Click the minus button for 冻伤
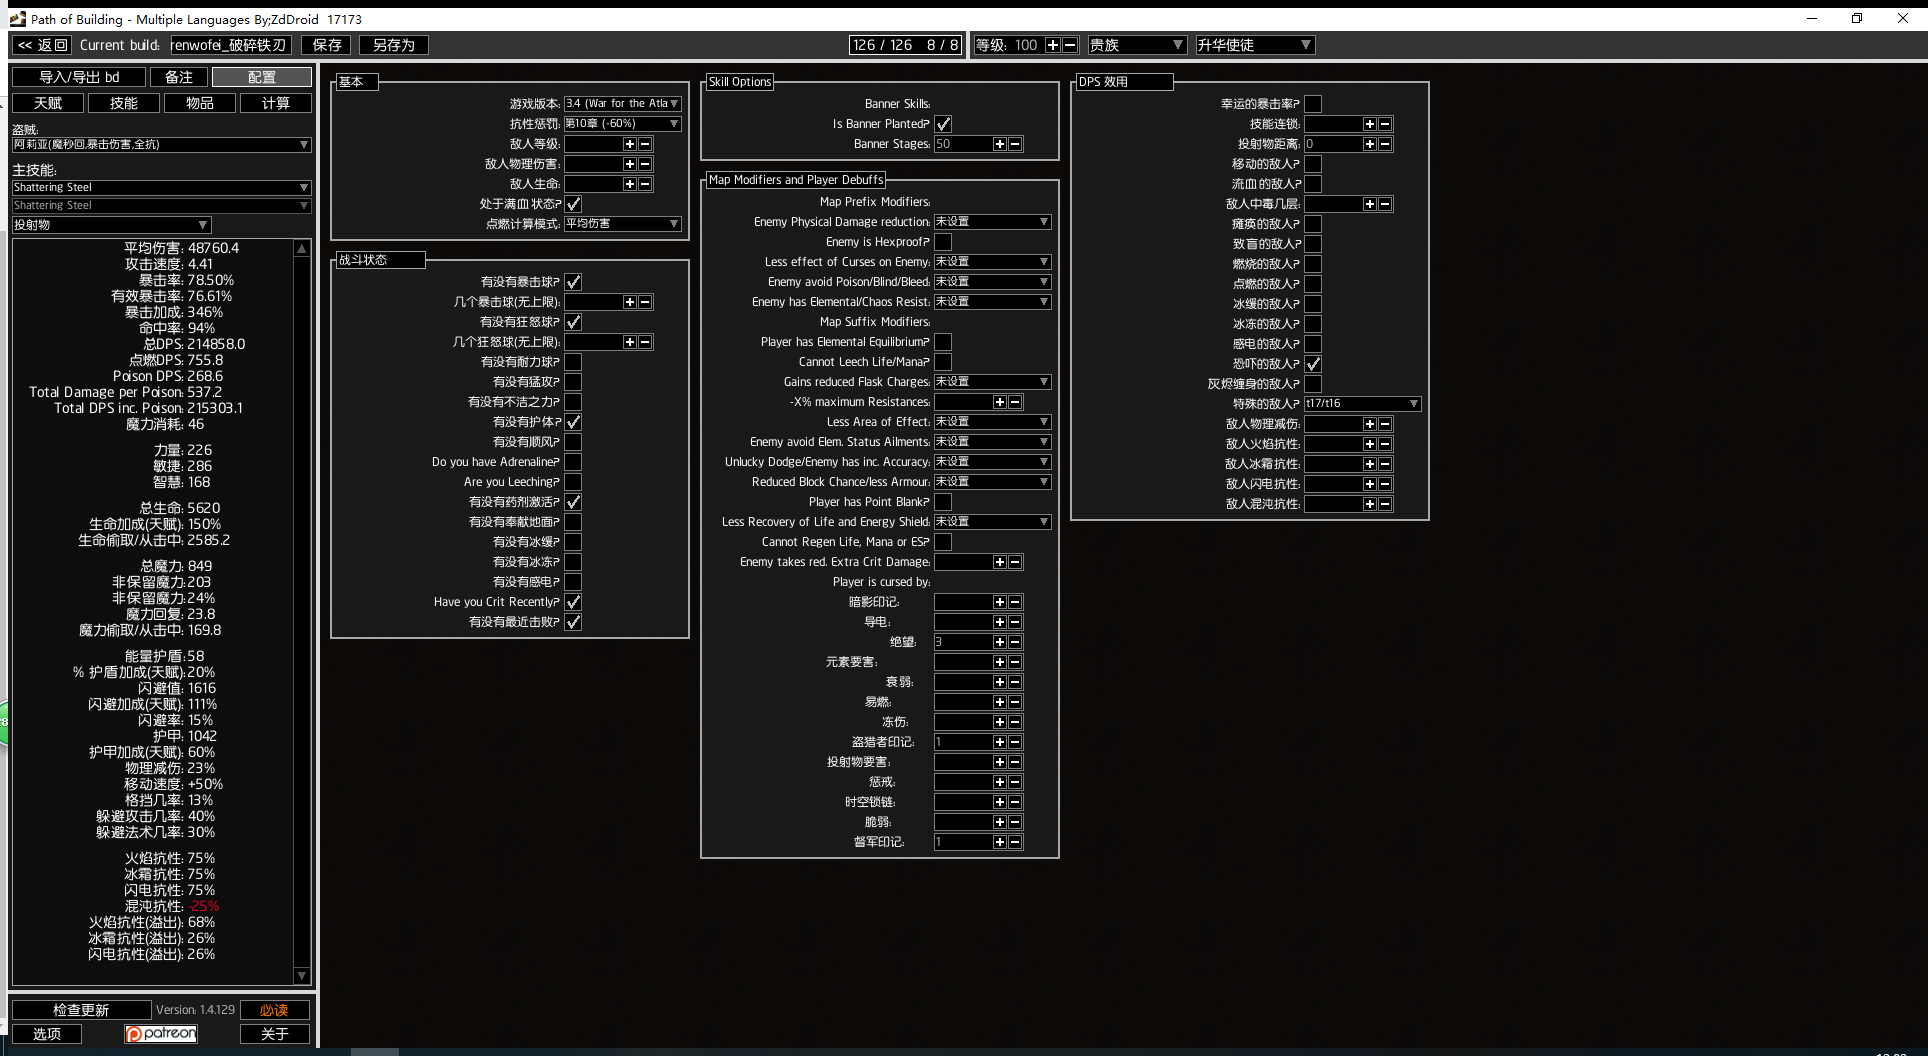The width and height of the screenshot is (1928, 1056). pyautogui.click(x=1015, y=722)
